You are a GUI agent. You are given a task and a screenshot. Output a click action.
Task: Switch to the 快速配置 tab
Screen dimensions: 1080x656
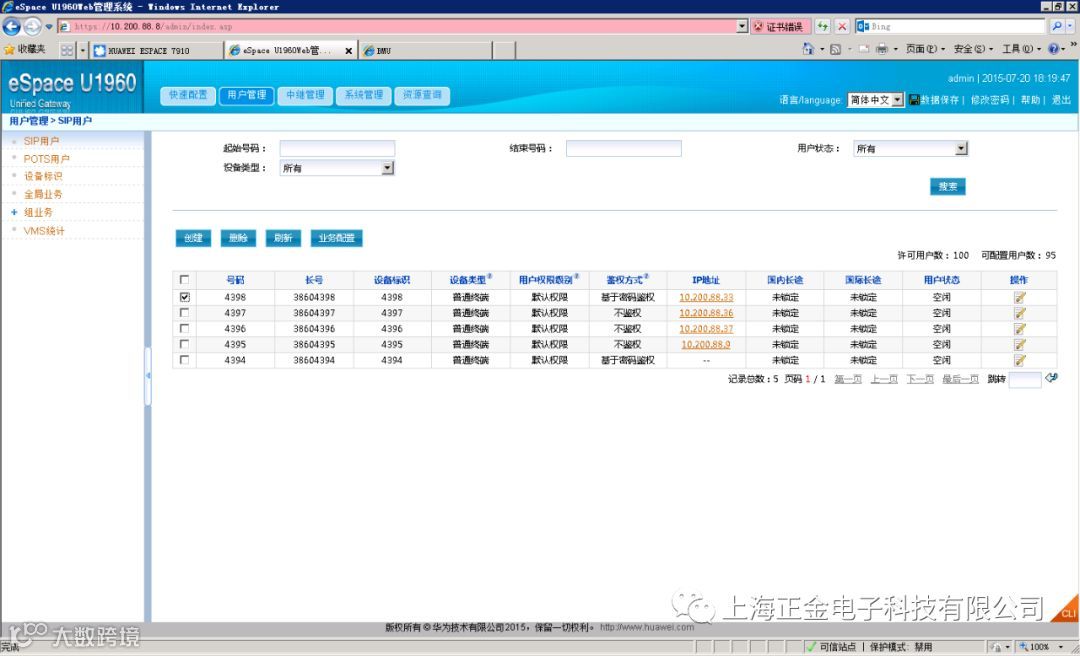(x=188, y=96)
